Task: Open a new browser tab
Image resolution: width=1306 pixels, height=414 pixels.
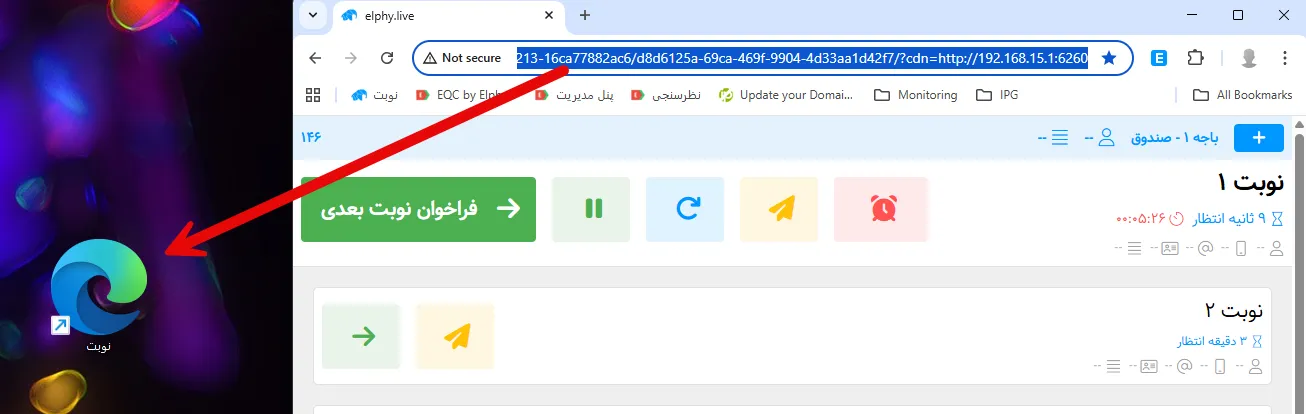Action: pyautogui.click(x=585, y=15)
